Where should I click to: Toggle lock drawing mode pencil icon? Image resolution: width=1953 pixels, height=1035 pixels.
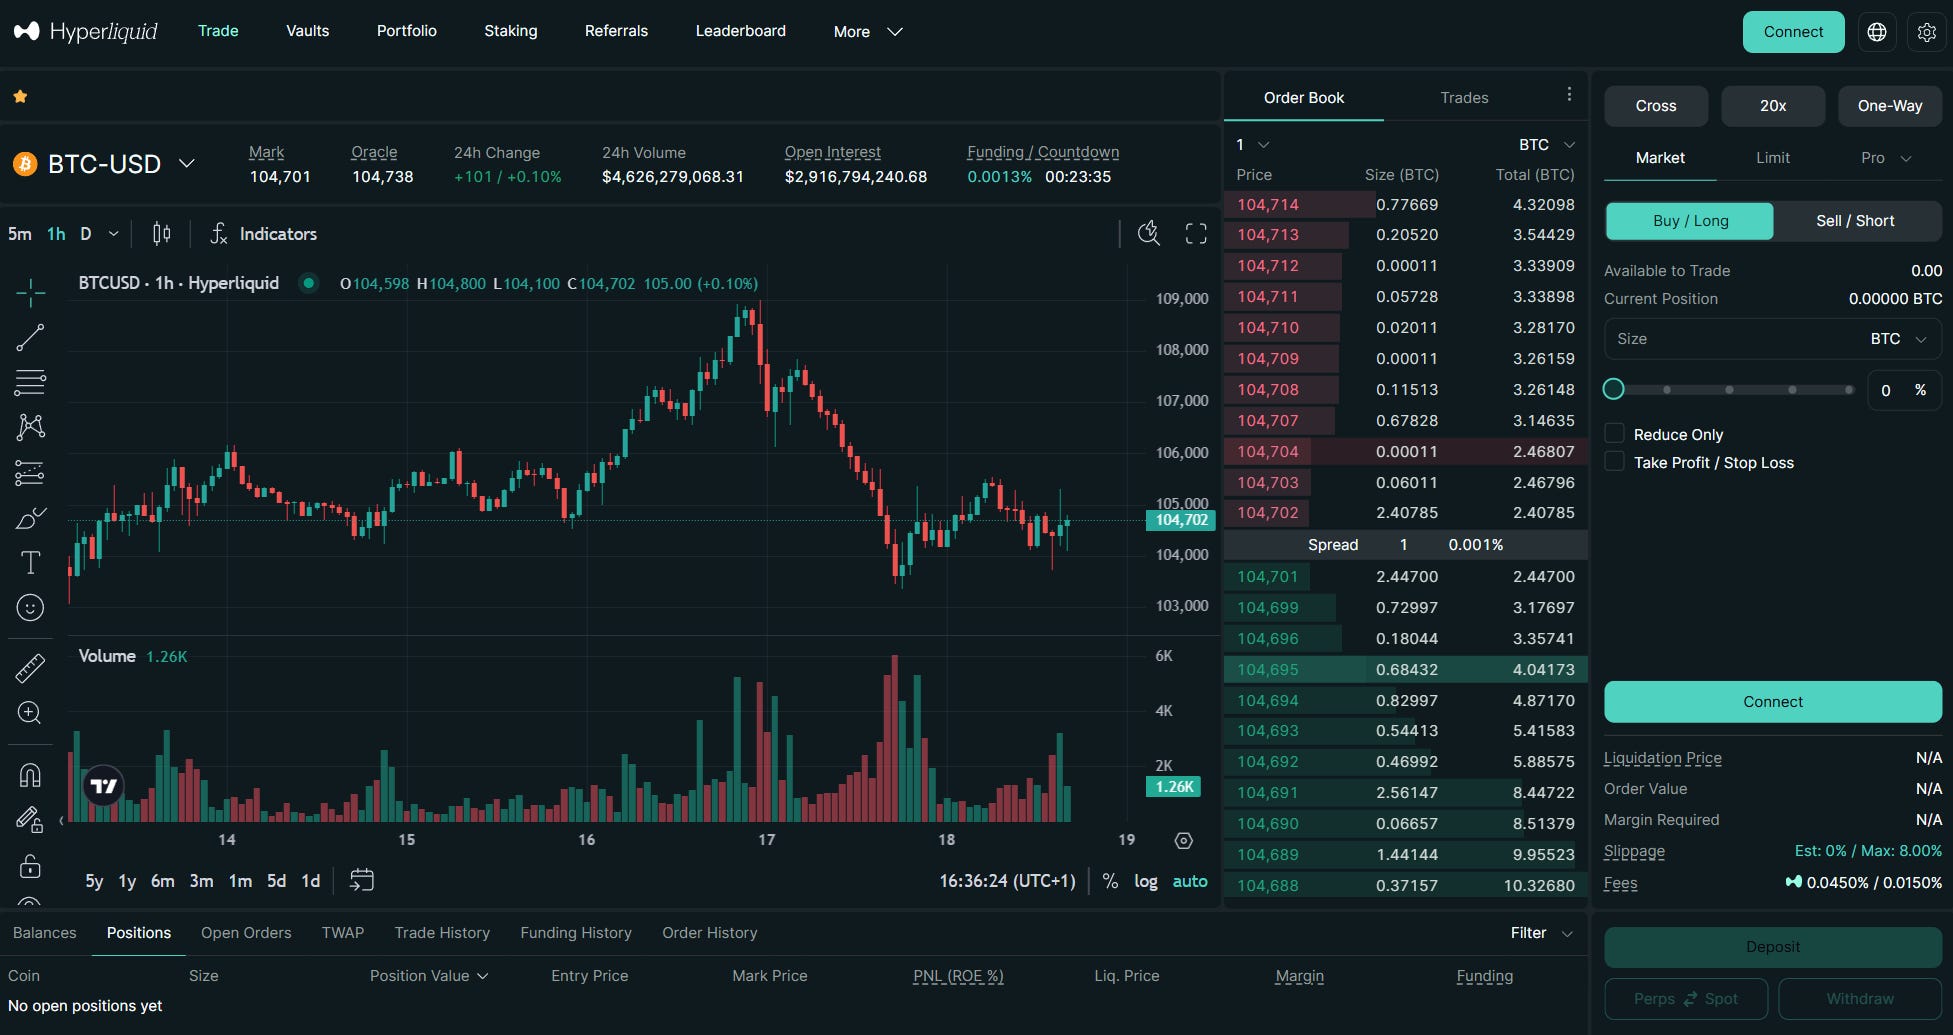(30, 820)
